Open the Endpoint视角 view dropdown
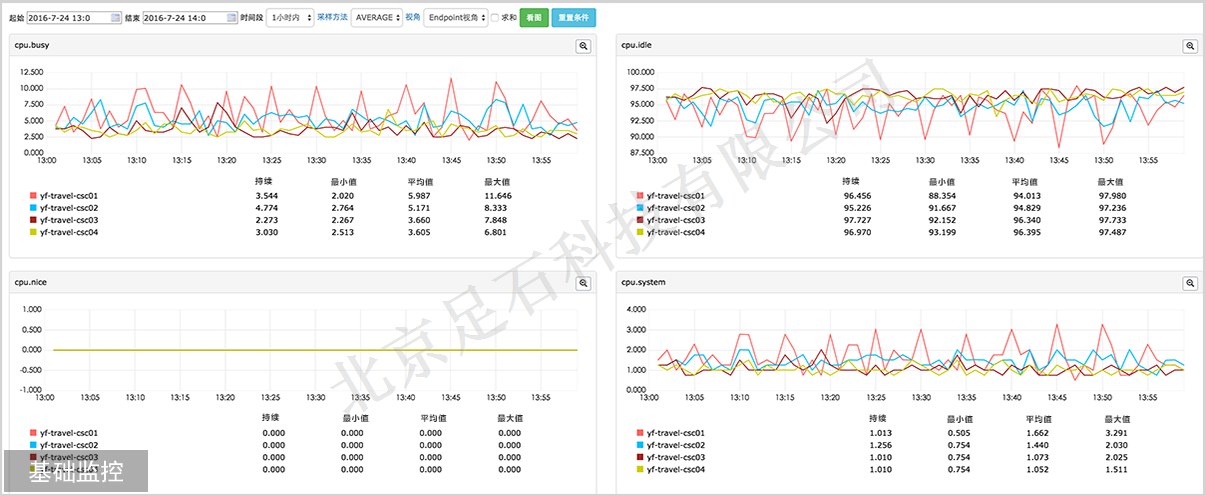 (455, 18)
